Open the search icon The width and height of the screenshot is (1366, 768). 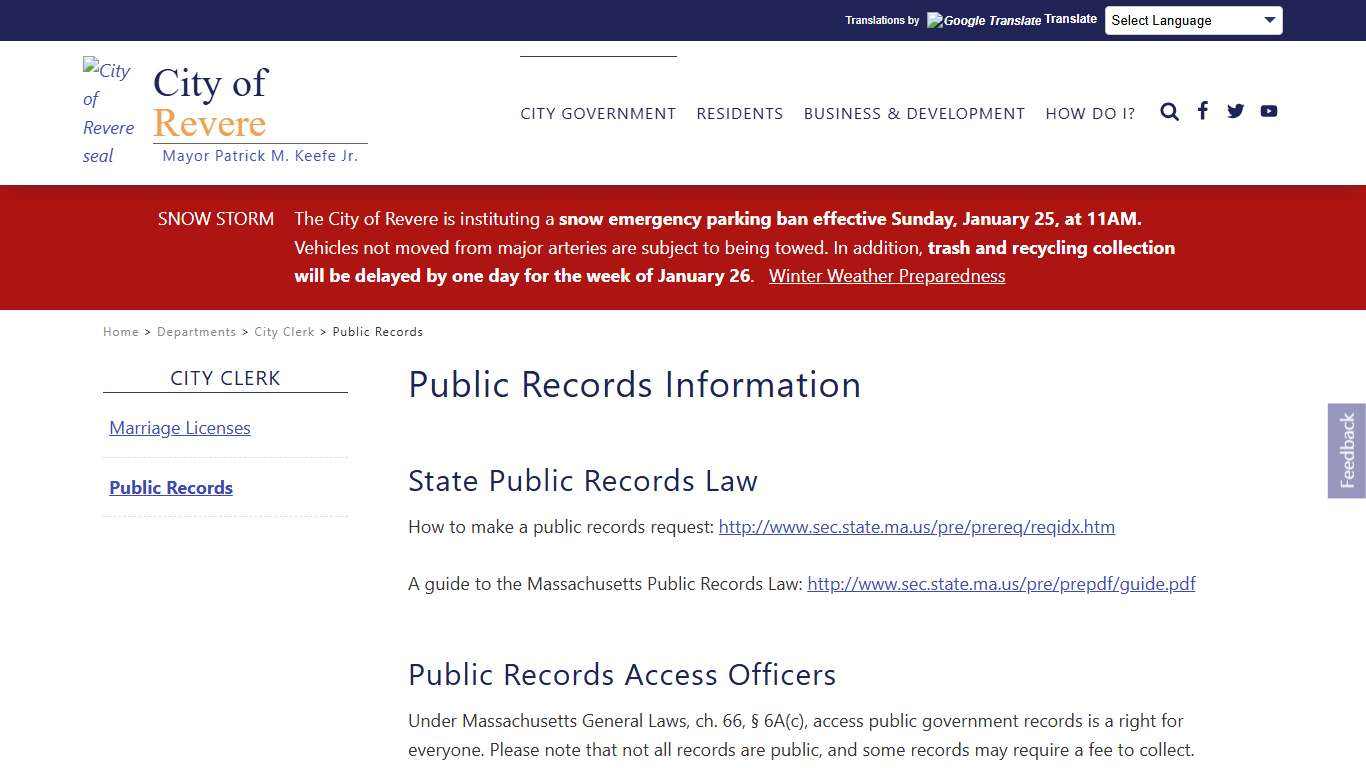(1169, 111)
